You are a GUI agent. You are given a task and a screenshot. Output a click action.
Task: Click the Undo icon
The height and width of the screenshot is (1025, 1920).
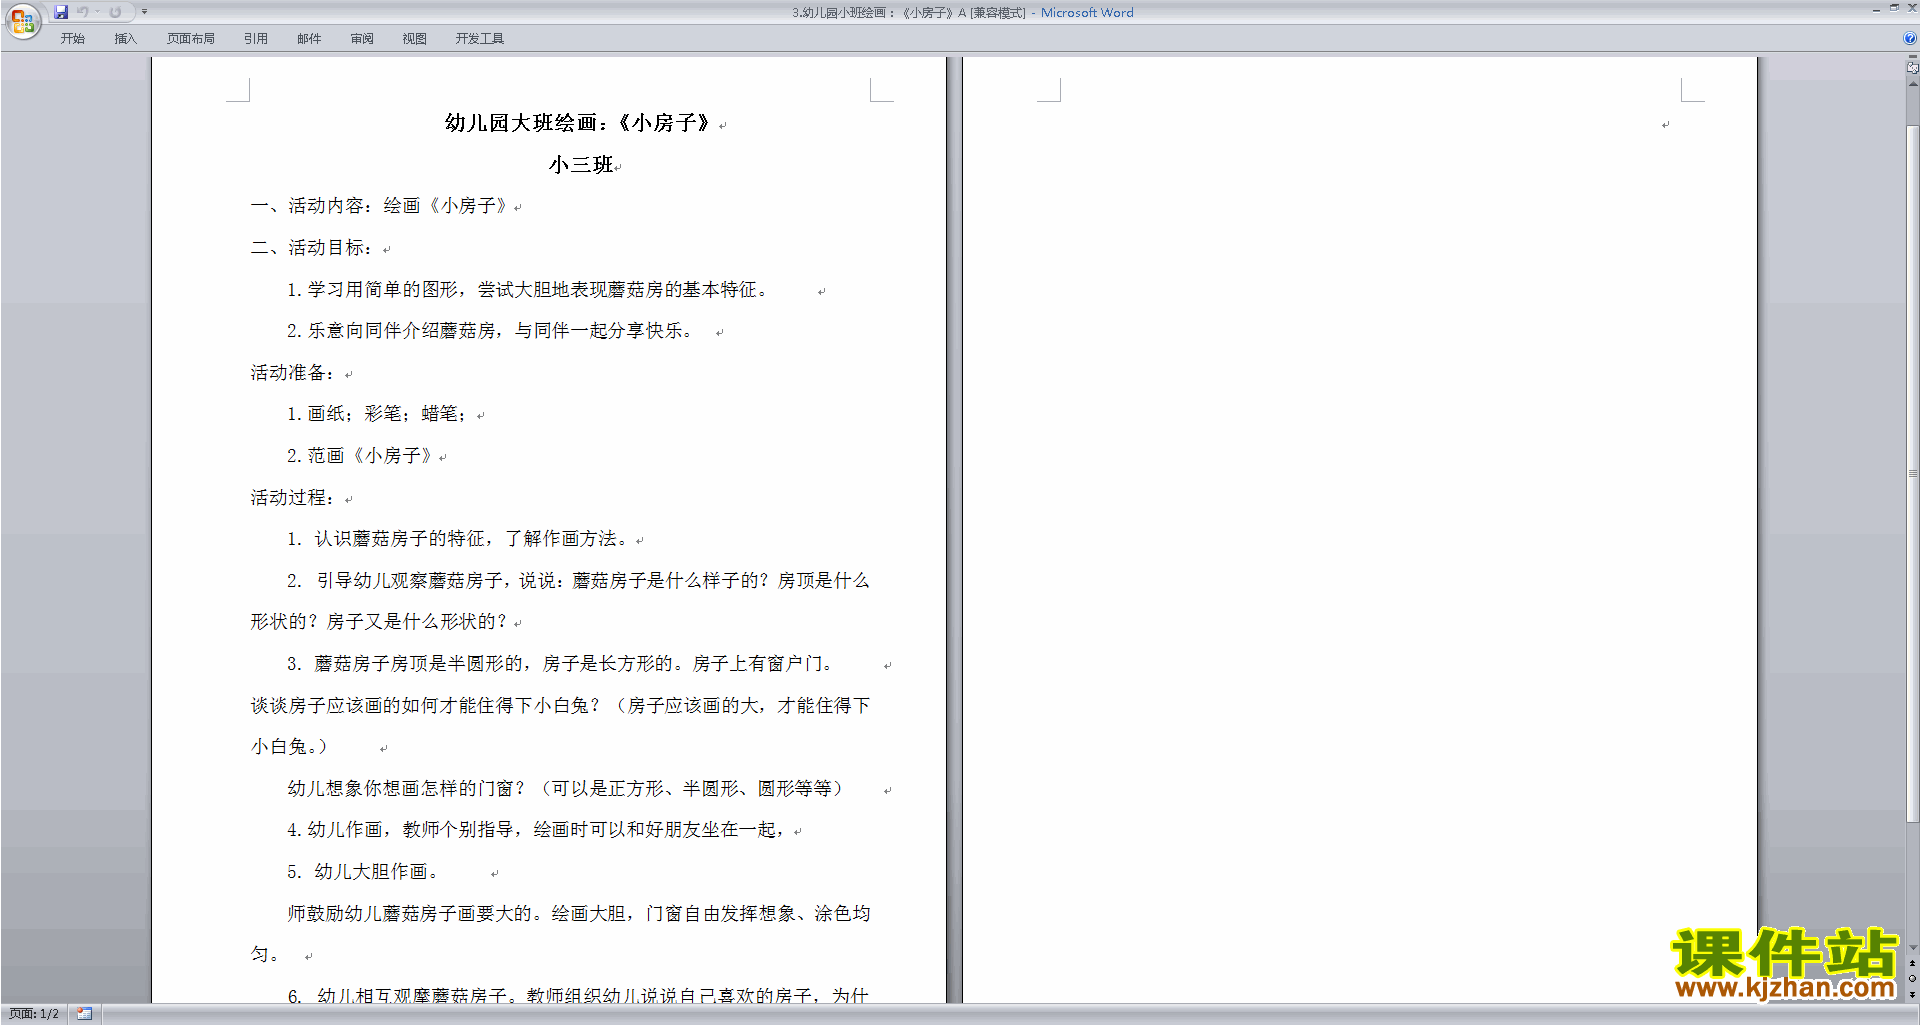pyautogui.click(x=83, y=12)
